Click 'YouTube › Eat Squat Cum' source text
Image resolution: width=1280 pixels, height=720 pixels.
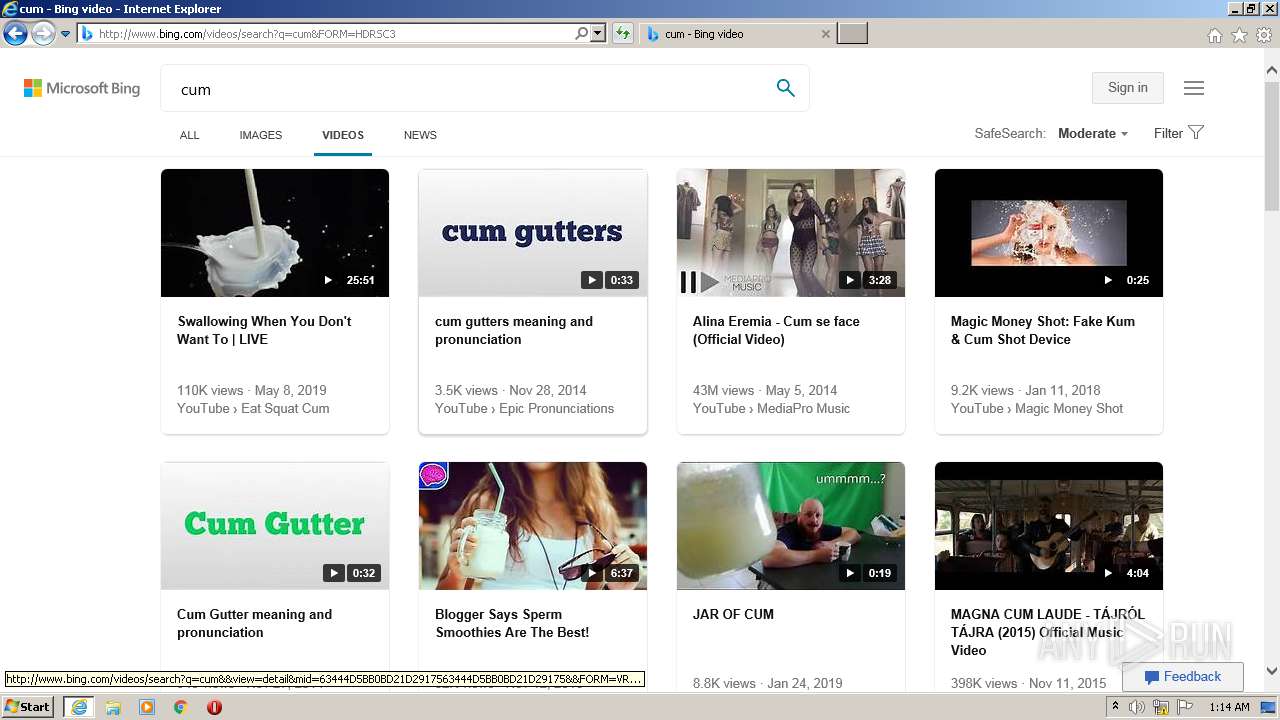click(253, 408)
